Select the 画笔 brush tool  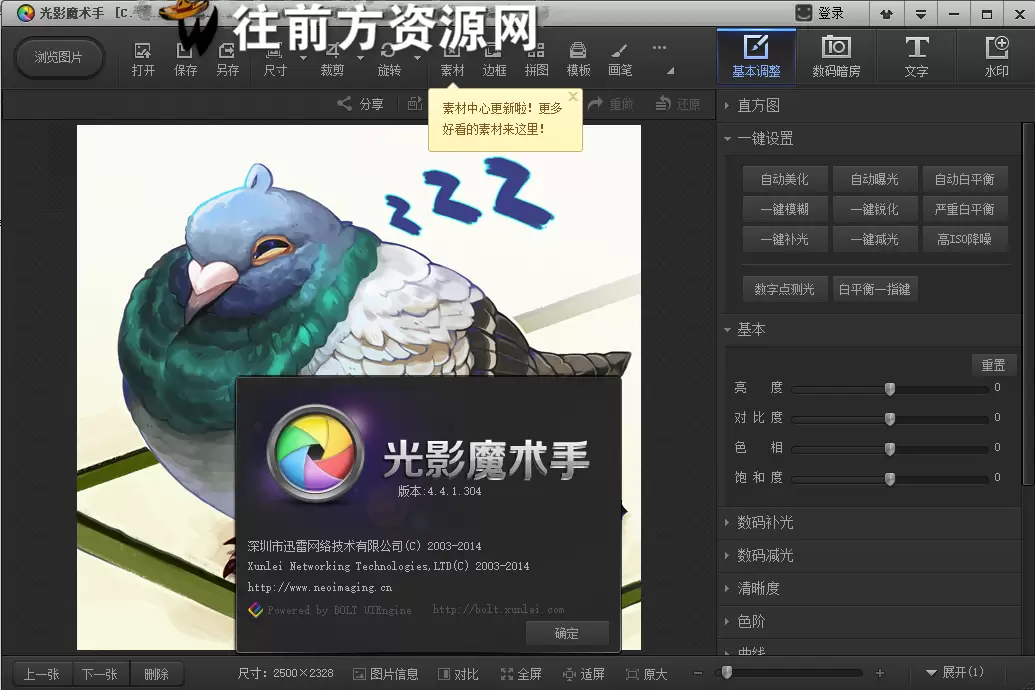click(620, 59)
